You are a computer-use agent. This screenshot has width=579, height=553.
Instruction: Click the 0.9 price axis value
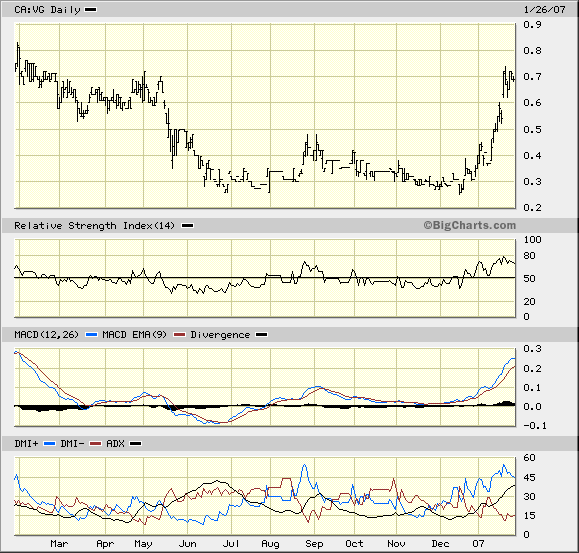pos(532,25)
